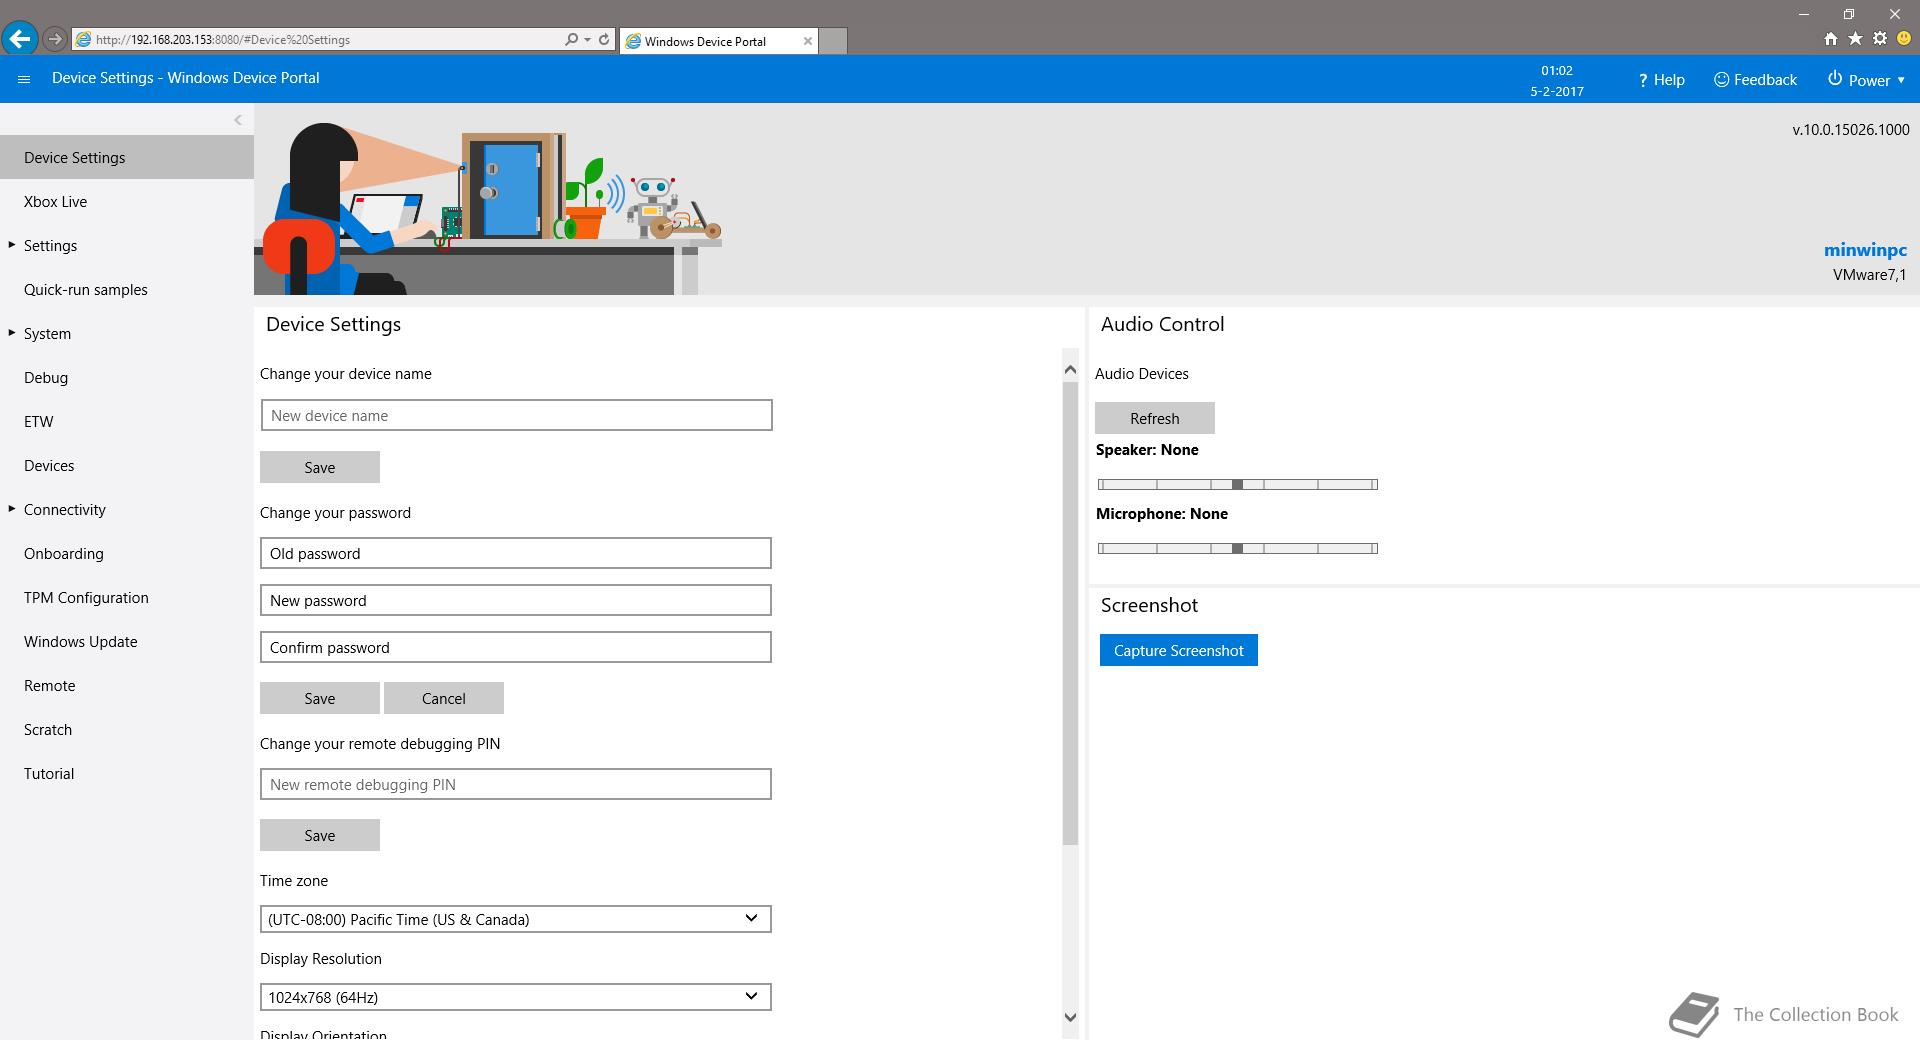Open a new browser tab
The width and height of the screenshot is (1920, 1040).
tap(833, 41)
